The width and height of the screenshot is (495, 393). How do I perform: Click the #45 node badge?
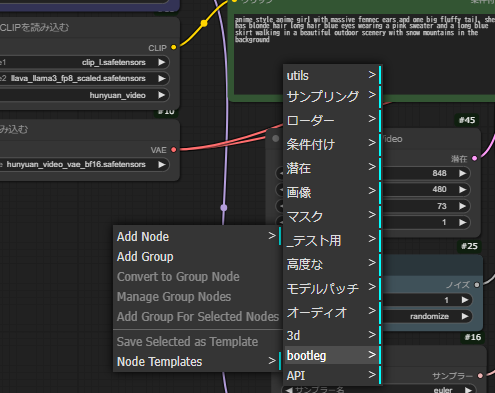point(467,120)
